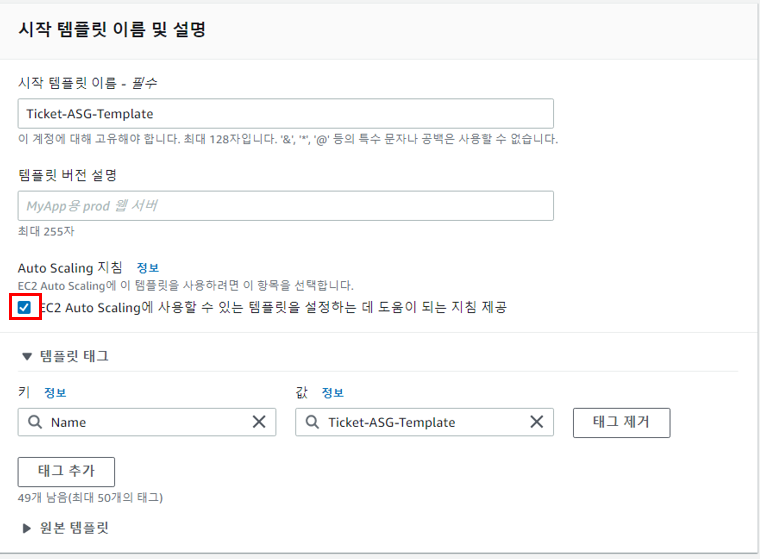The image size is (760, 559).
Task: Click the launch template name field
Action: tap(285, 113)
